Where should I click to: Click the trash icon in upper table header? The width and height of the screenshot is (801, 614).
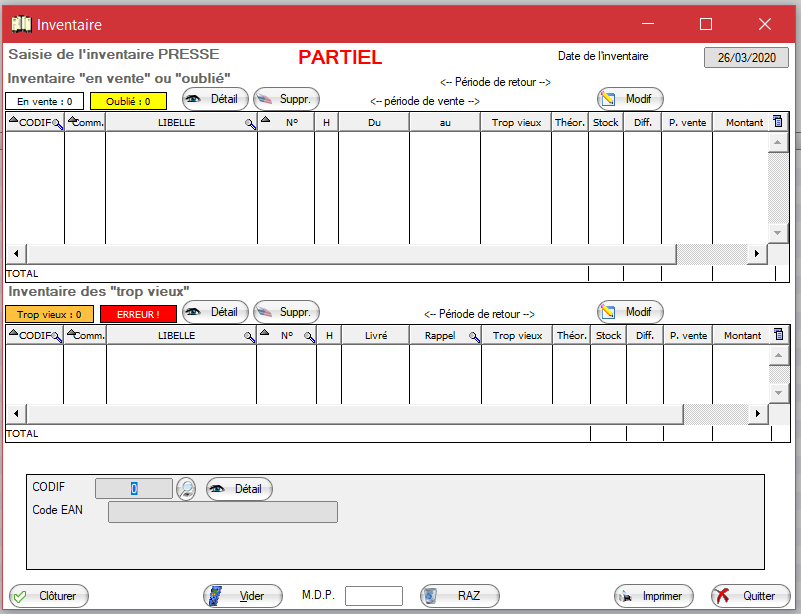779,122
